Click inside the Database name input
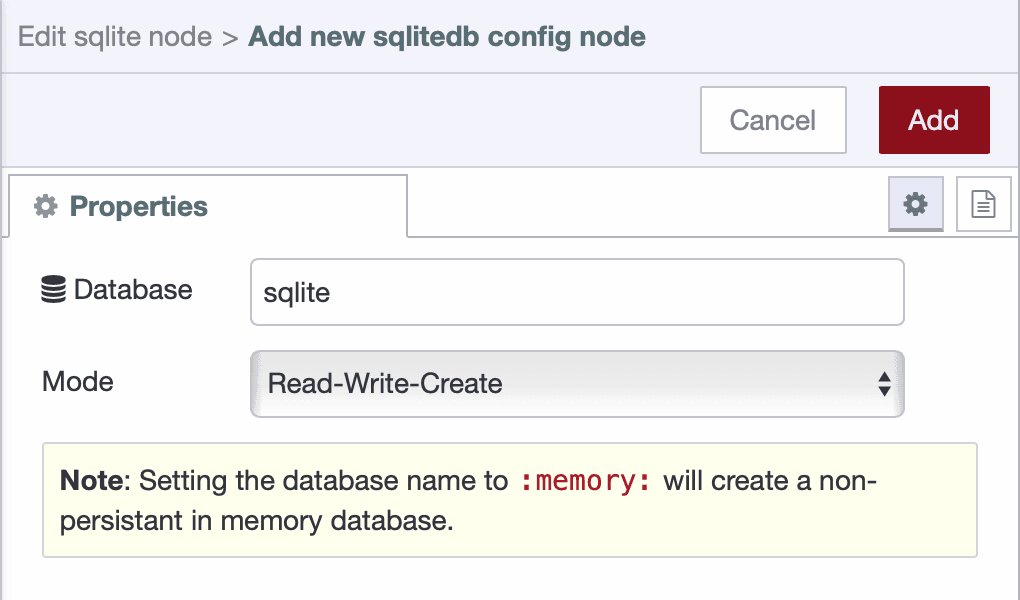The height and width of the screenshot is (600, 1020). click(575, 292)
